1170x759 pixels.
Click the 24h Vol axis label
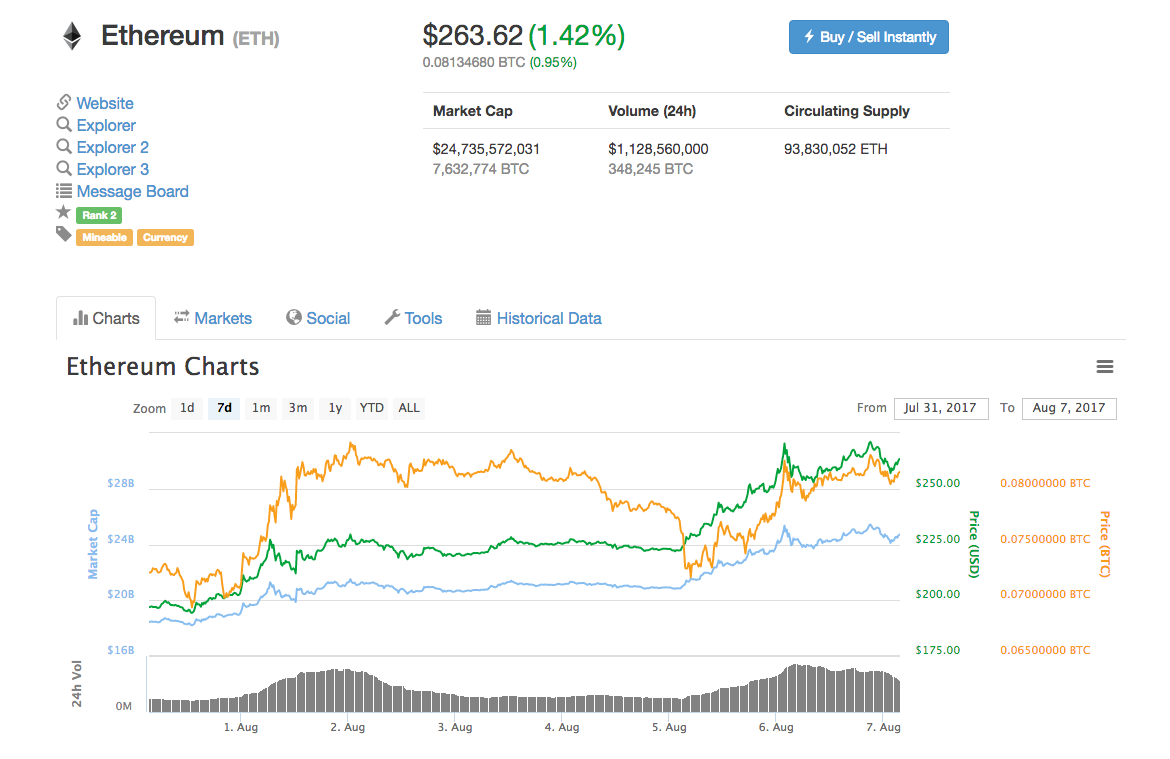coord(76,684)
